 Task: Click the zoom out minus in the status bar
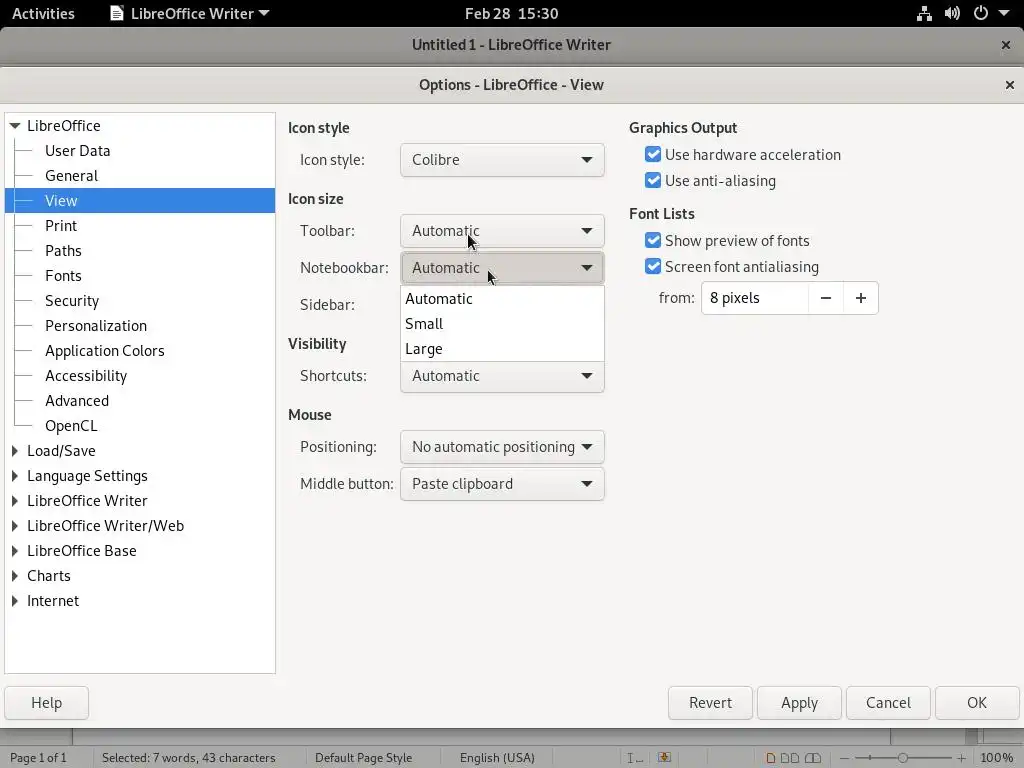coord(844,758)
